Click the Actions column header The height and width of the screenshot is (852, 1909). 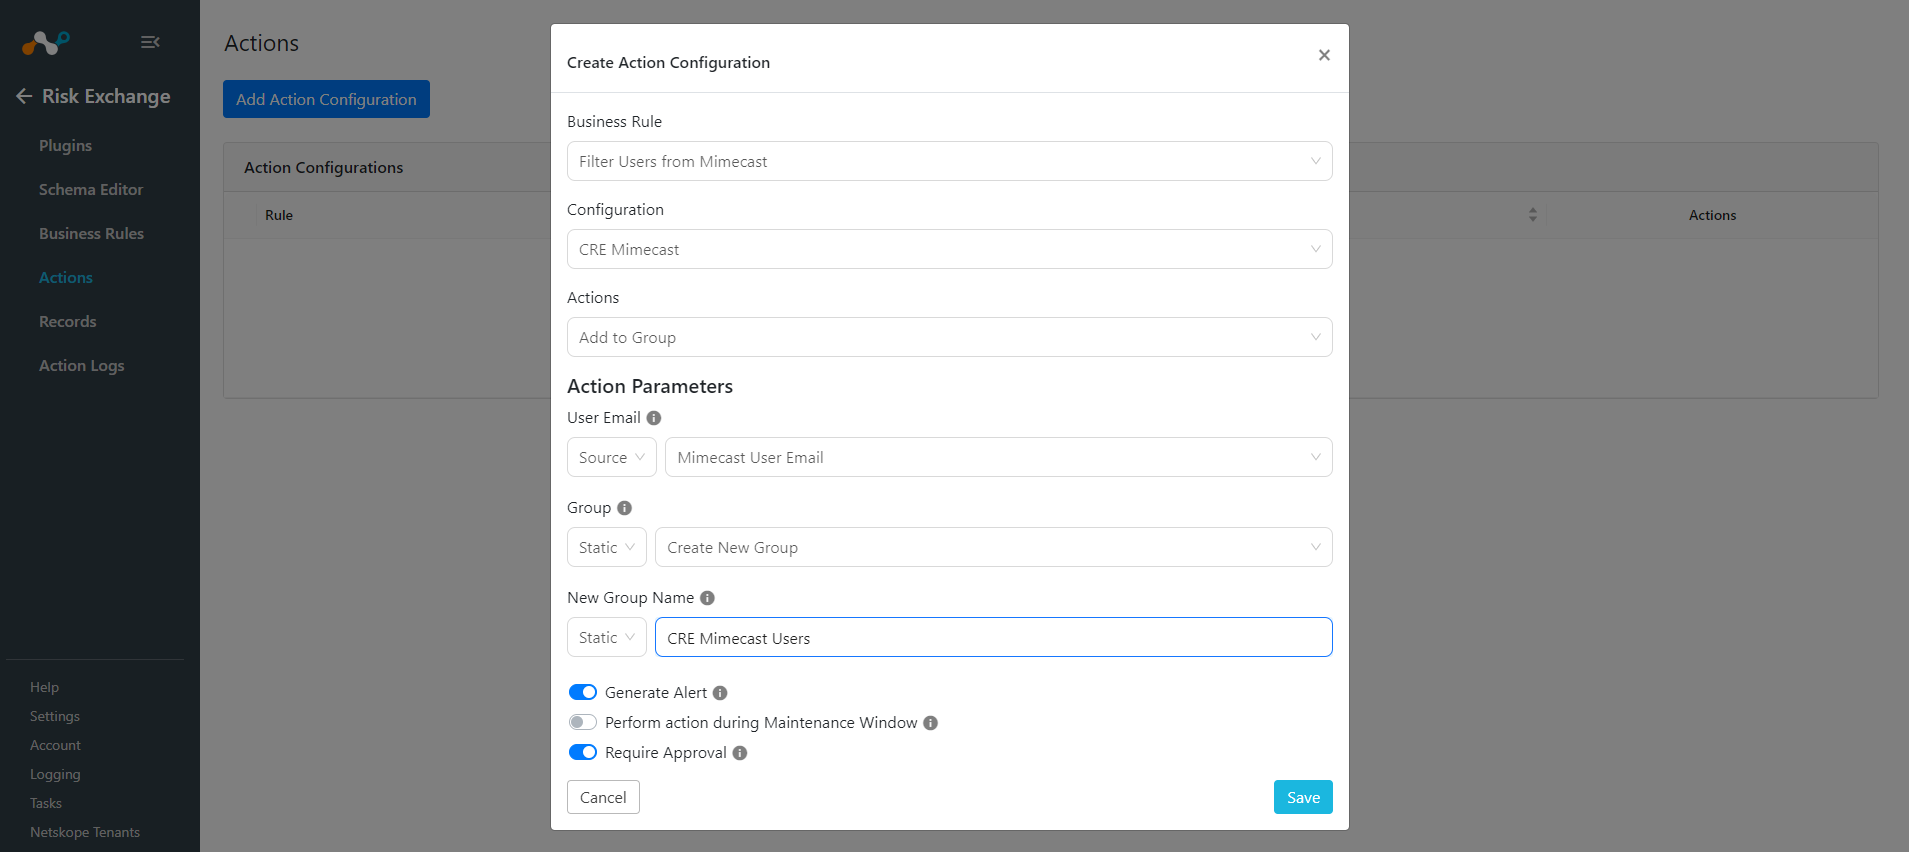(x=1712, y=215)
